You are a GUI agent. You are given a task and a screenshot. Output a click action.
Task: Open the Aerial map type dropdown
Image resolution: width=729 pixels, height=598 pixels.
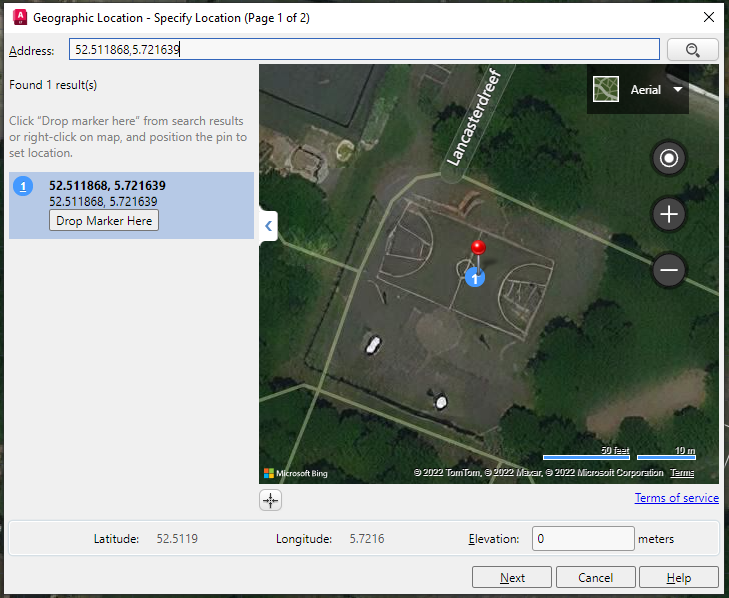pos(678,90)
